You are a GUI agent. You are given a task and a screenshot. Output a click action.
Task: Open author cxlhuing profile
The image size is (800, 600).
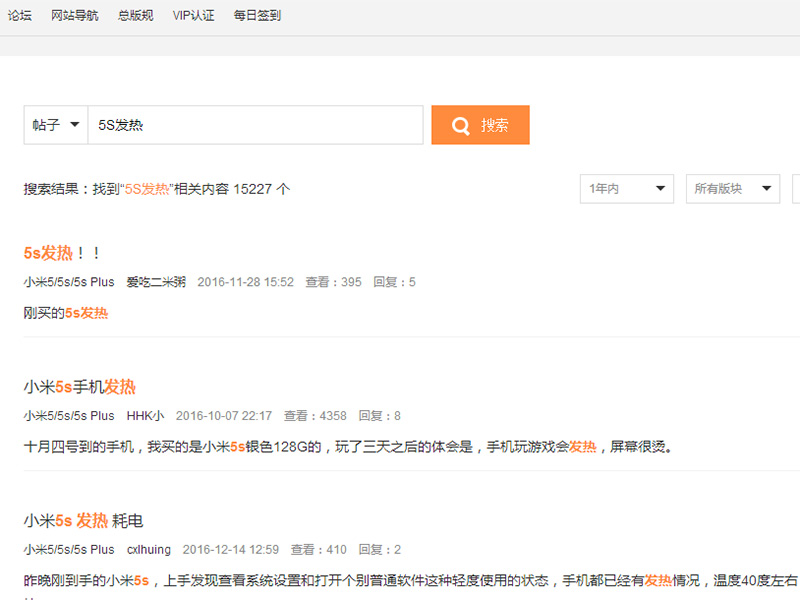148,549
